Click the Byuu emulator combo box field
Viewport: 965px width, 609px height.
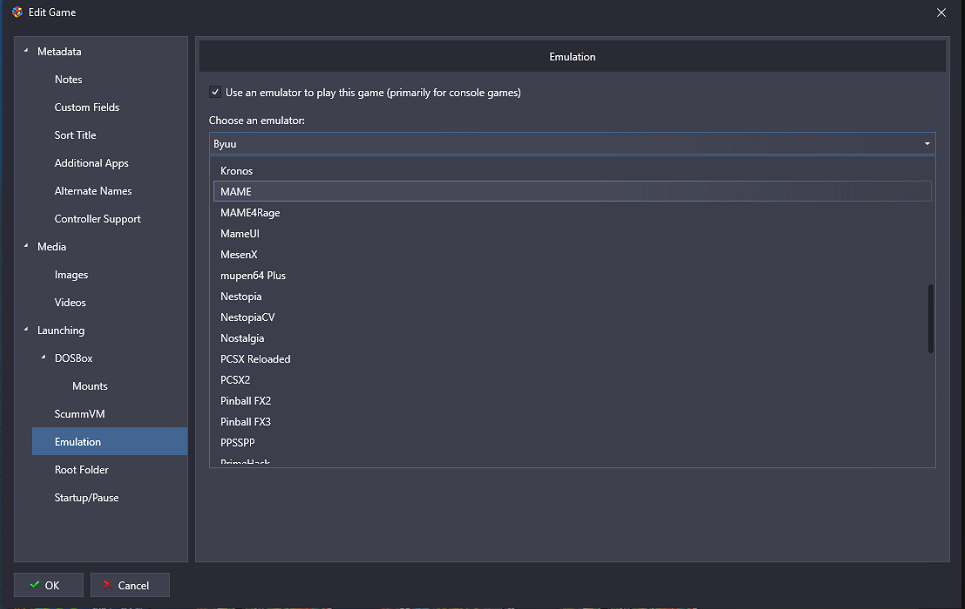(x=572, y=143)
